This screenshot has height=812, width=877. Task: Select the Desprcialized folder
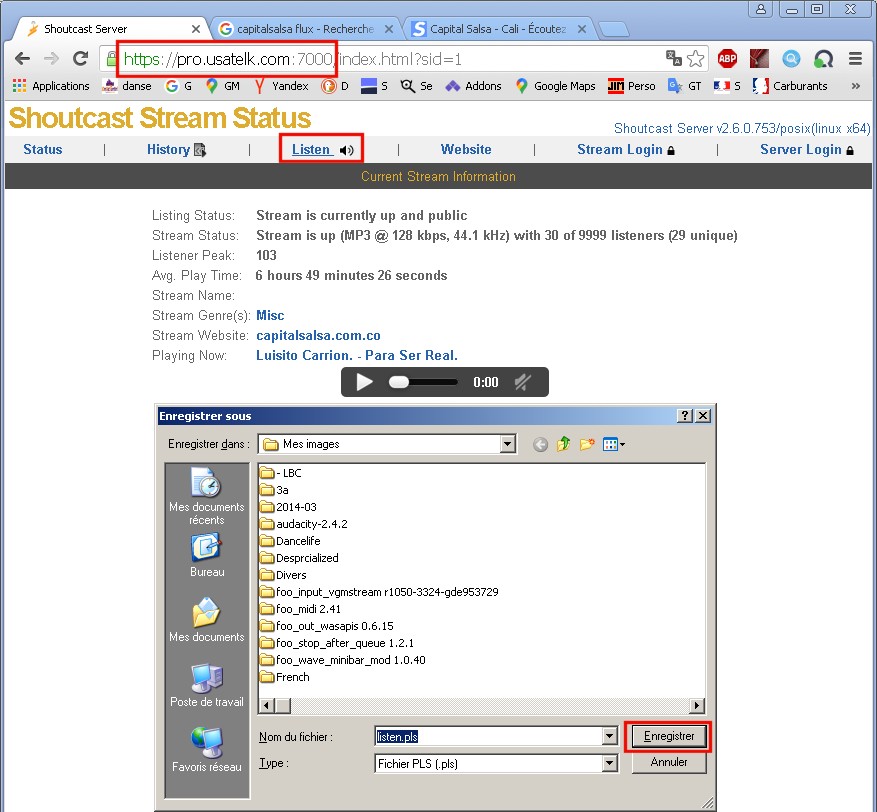click(x=299, y=558)
